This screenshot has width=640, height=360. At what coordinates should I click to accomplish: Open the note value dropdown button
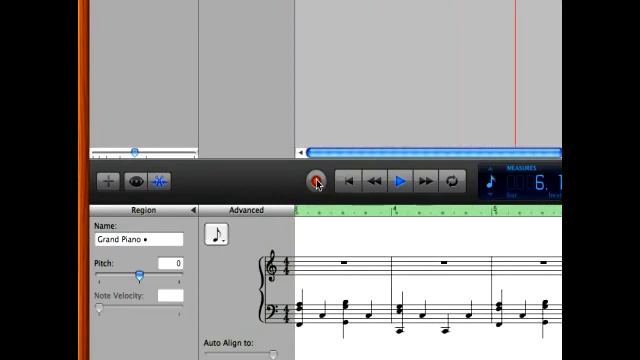[x=216, y=235]
